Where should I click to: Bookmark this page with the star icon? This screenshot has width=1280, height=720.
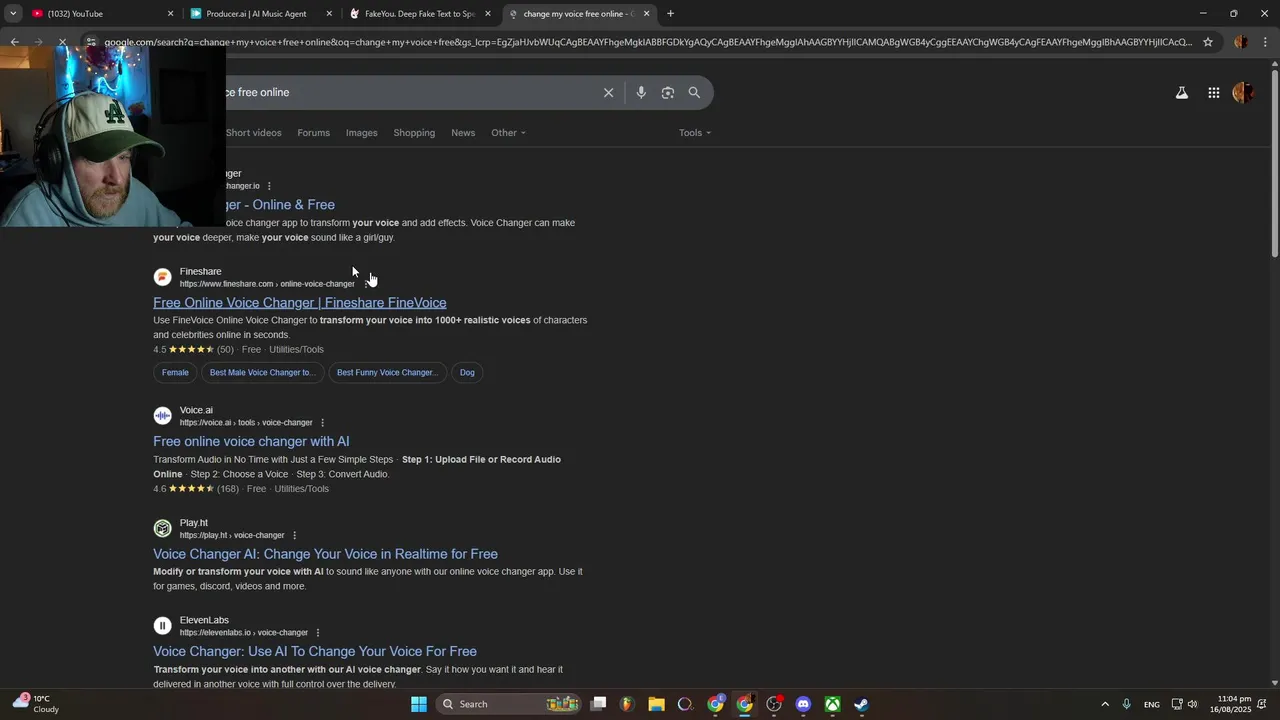1208,42
